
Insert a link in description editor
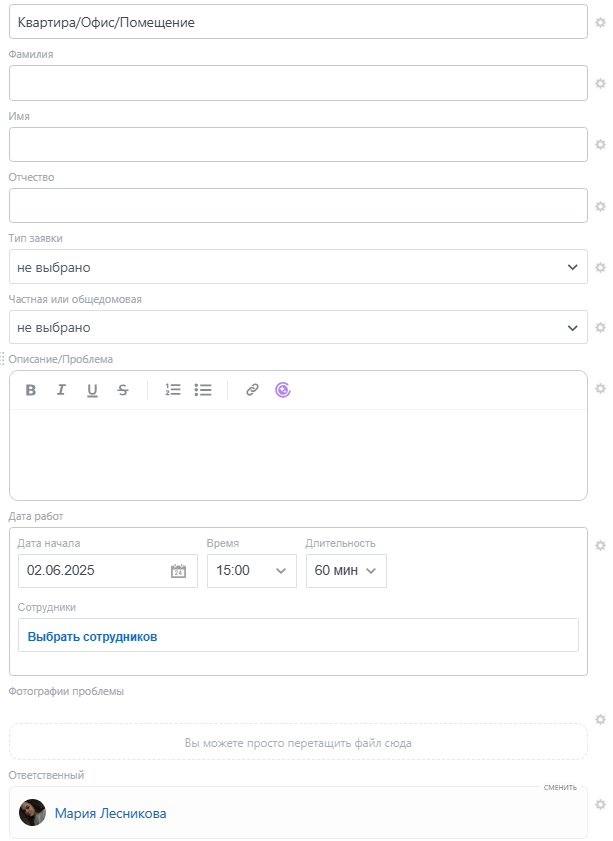tap(252, 390)
